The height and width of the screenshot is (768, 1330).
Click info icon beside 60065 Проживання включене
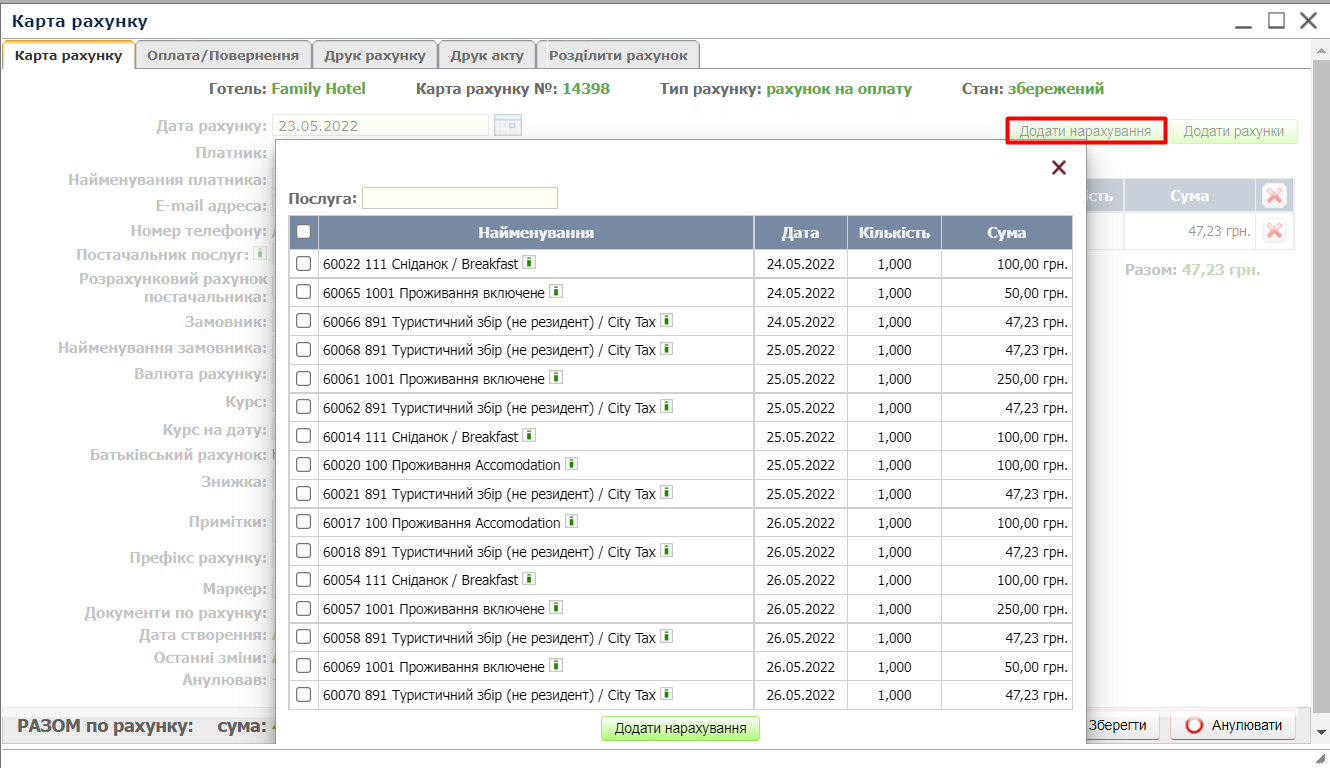tap(556, 292)
